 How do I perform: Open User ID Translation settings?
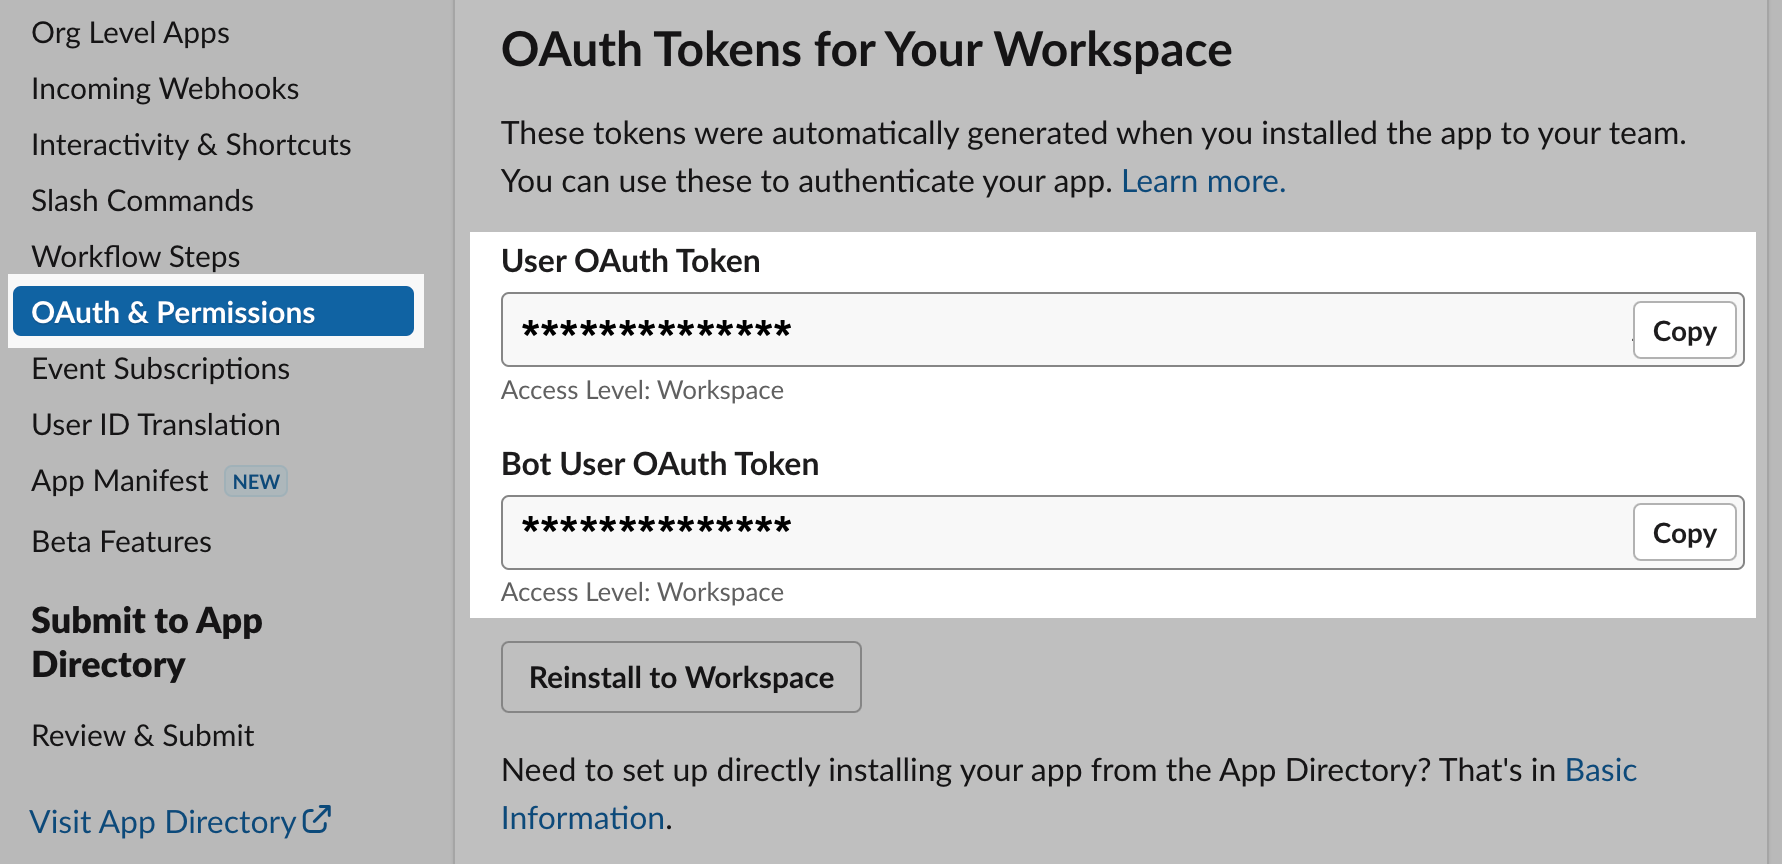coord(156,424)
